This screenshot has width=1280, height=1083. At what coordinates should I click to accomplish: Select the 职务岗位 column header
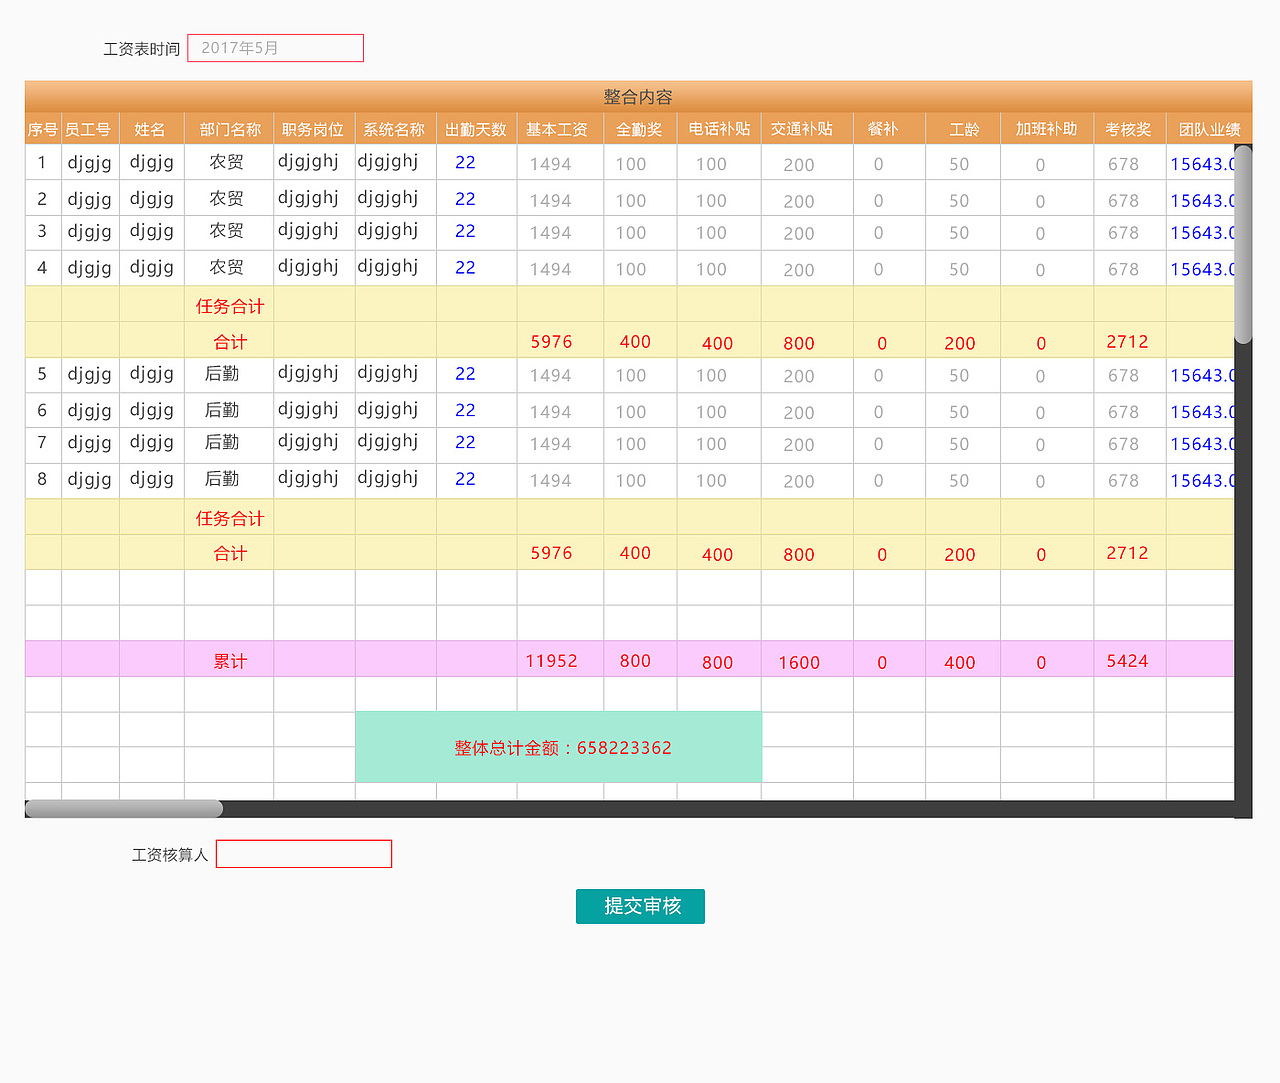[314, 129]
